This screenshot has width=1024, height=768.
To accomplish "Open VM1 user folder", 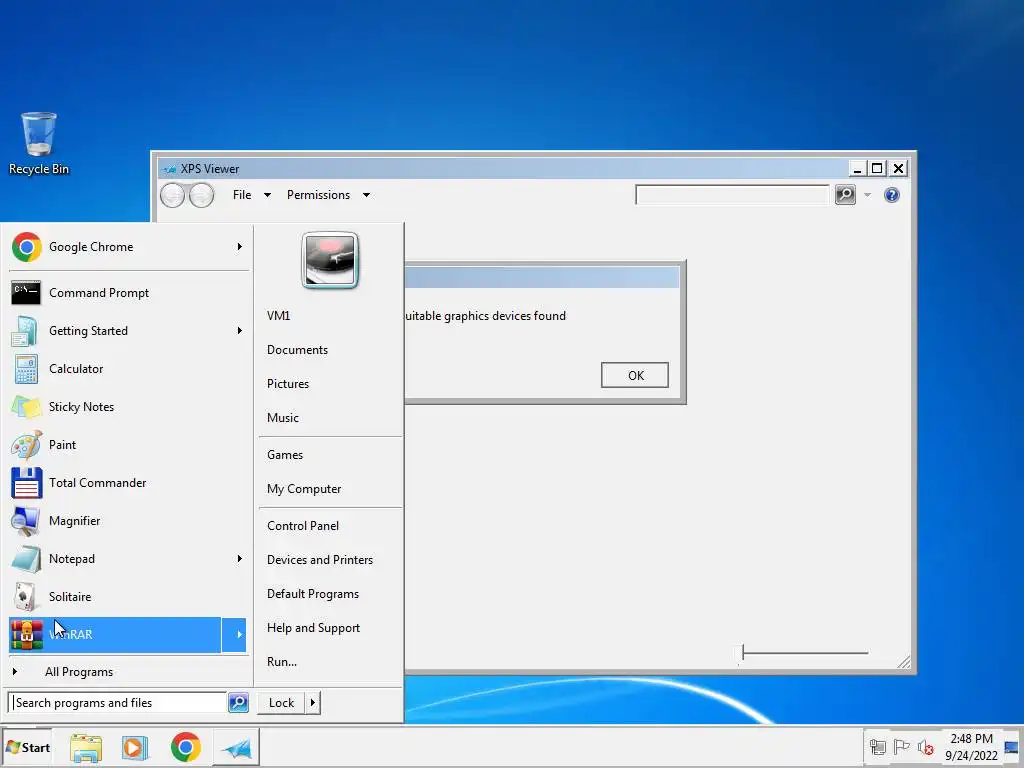I will pyautogui.click(x=278, y=316).
